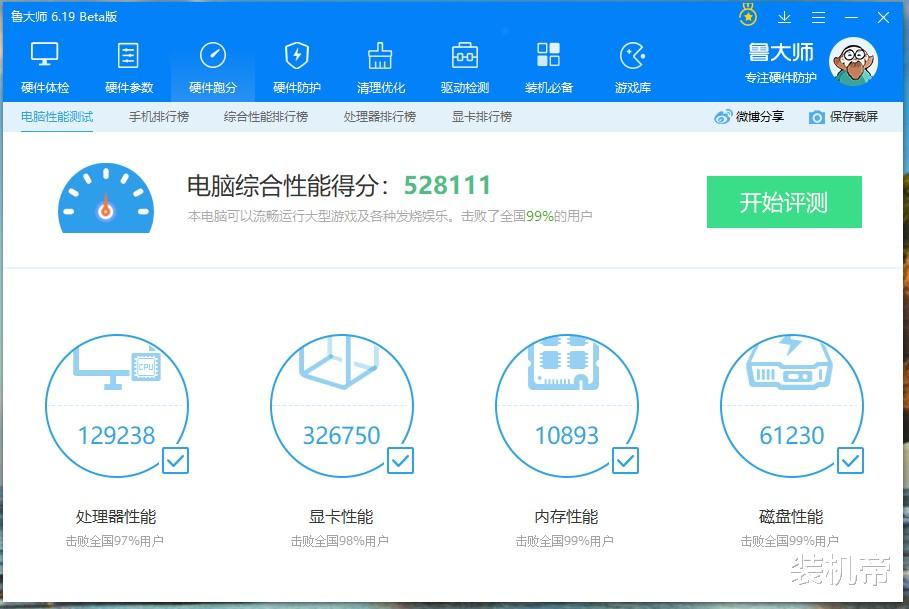
Task: Open 硬件参数 hardware parameters section
Action: coord(129,68)
